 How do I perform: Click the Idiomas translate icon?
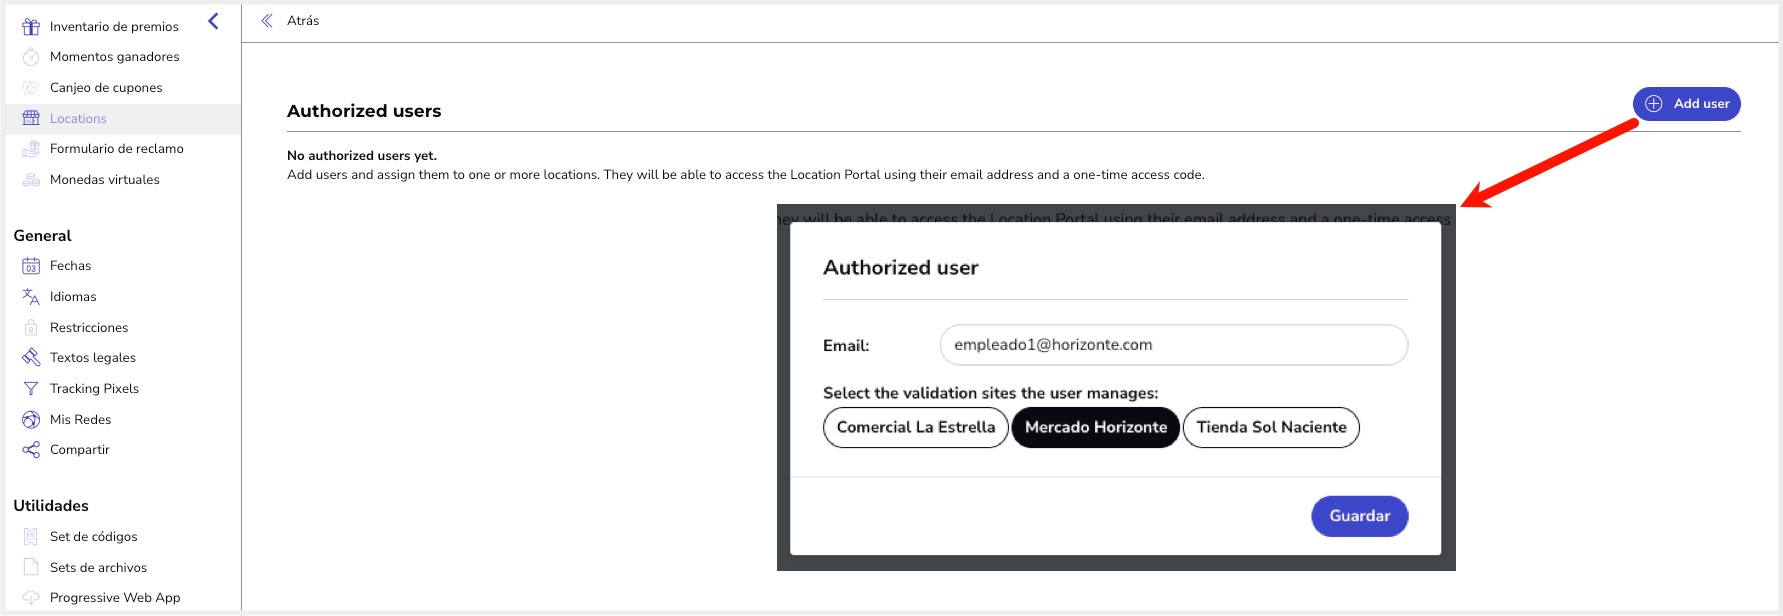click(x=31, y=297)
